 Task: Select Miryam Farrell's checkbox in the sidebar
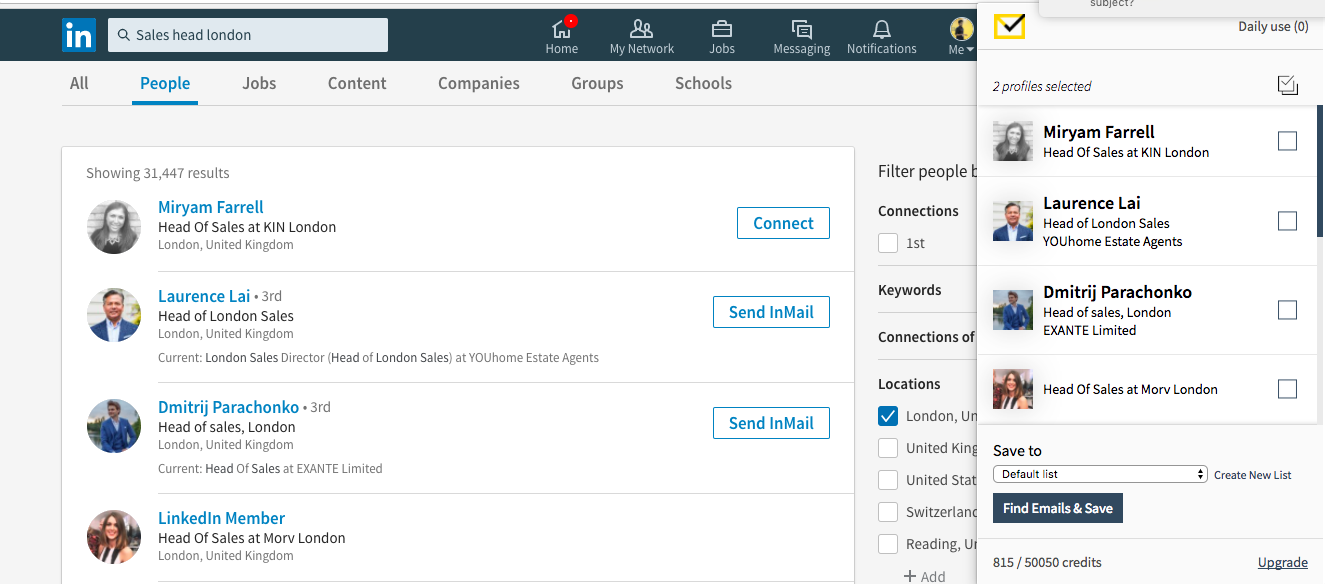click(1287, 141)
